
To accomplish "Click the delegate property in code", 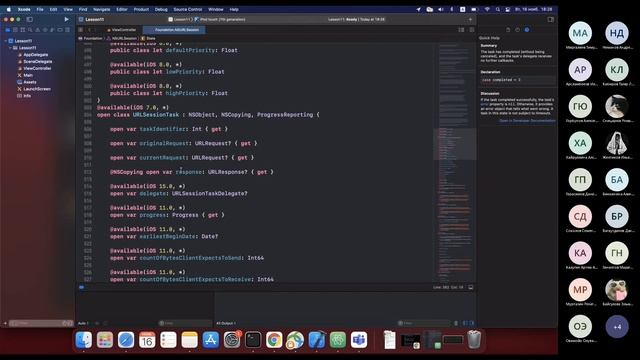I will (153, 193).
